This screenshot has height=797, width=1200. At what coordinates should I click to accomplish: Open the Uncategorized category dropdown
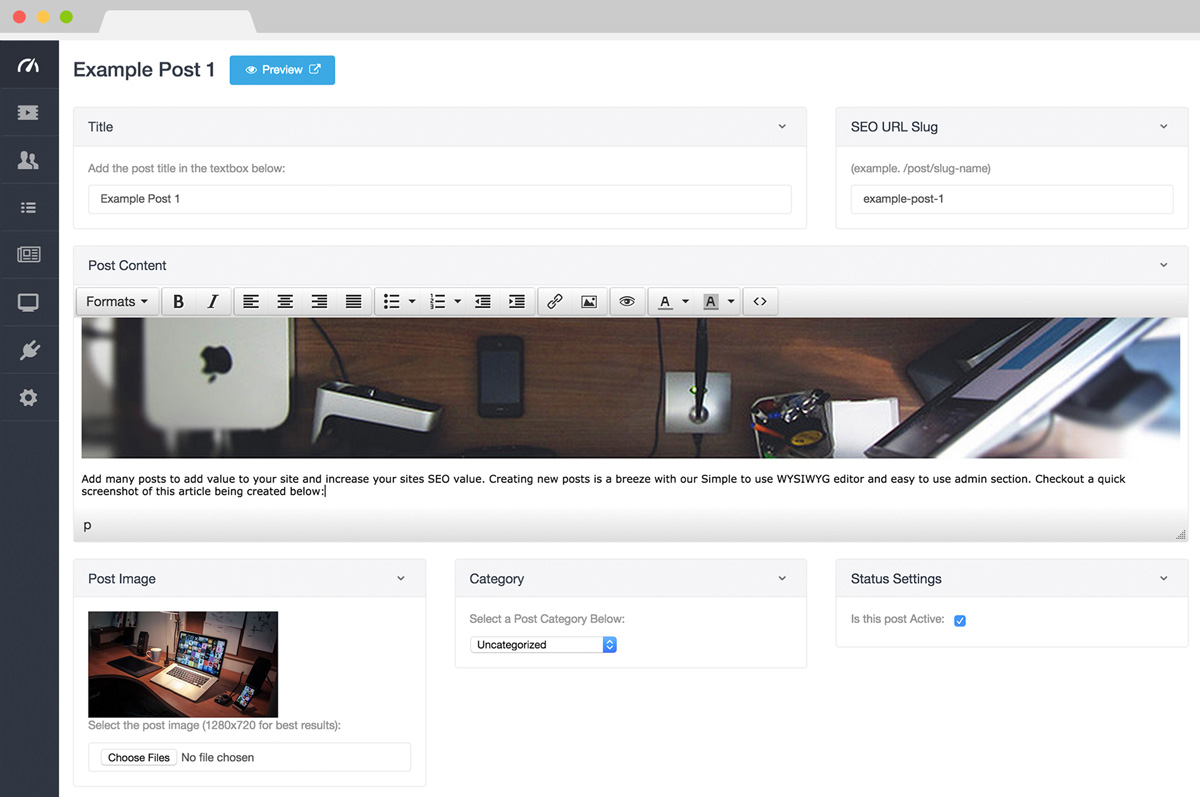coord(543,645)
